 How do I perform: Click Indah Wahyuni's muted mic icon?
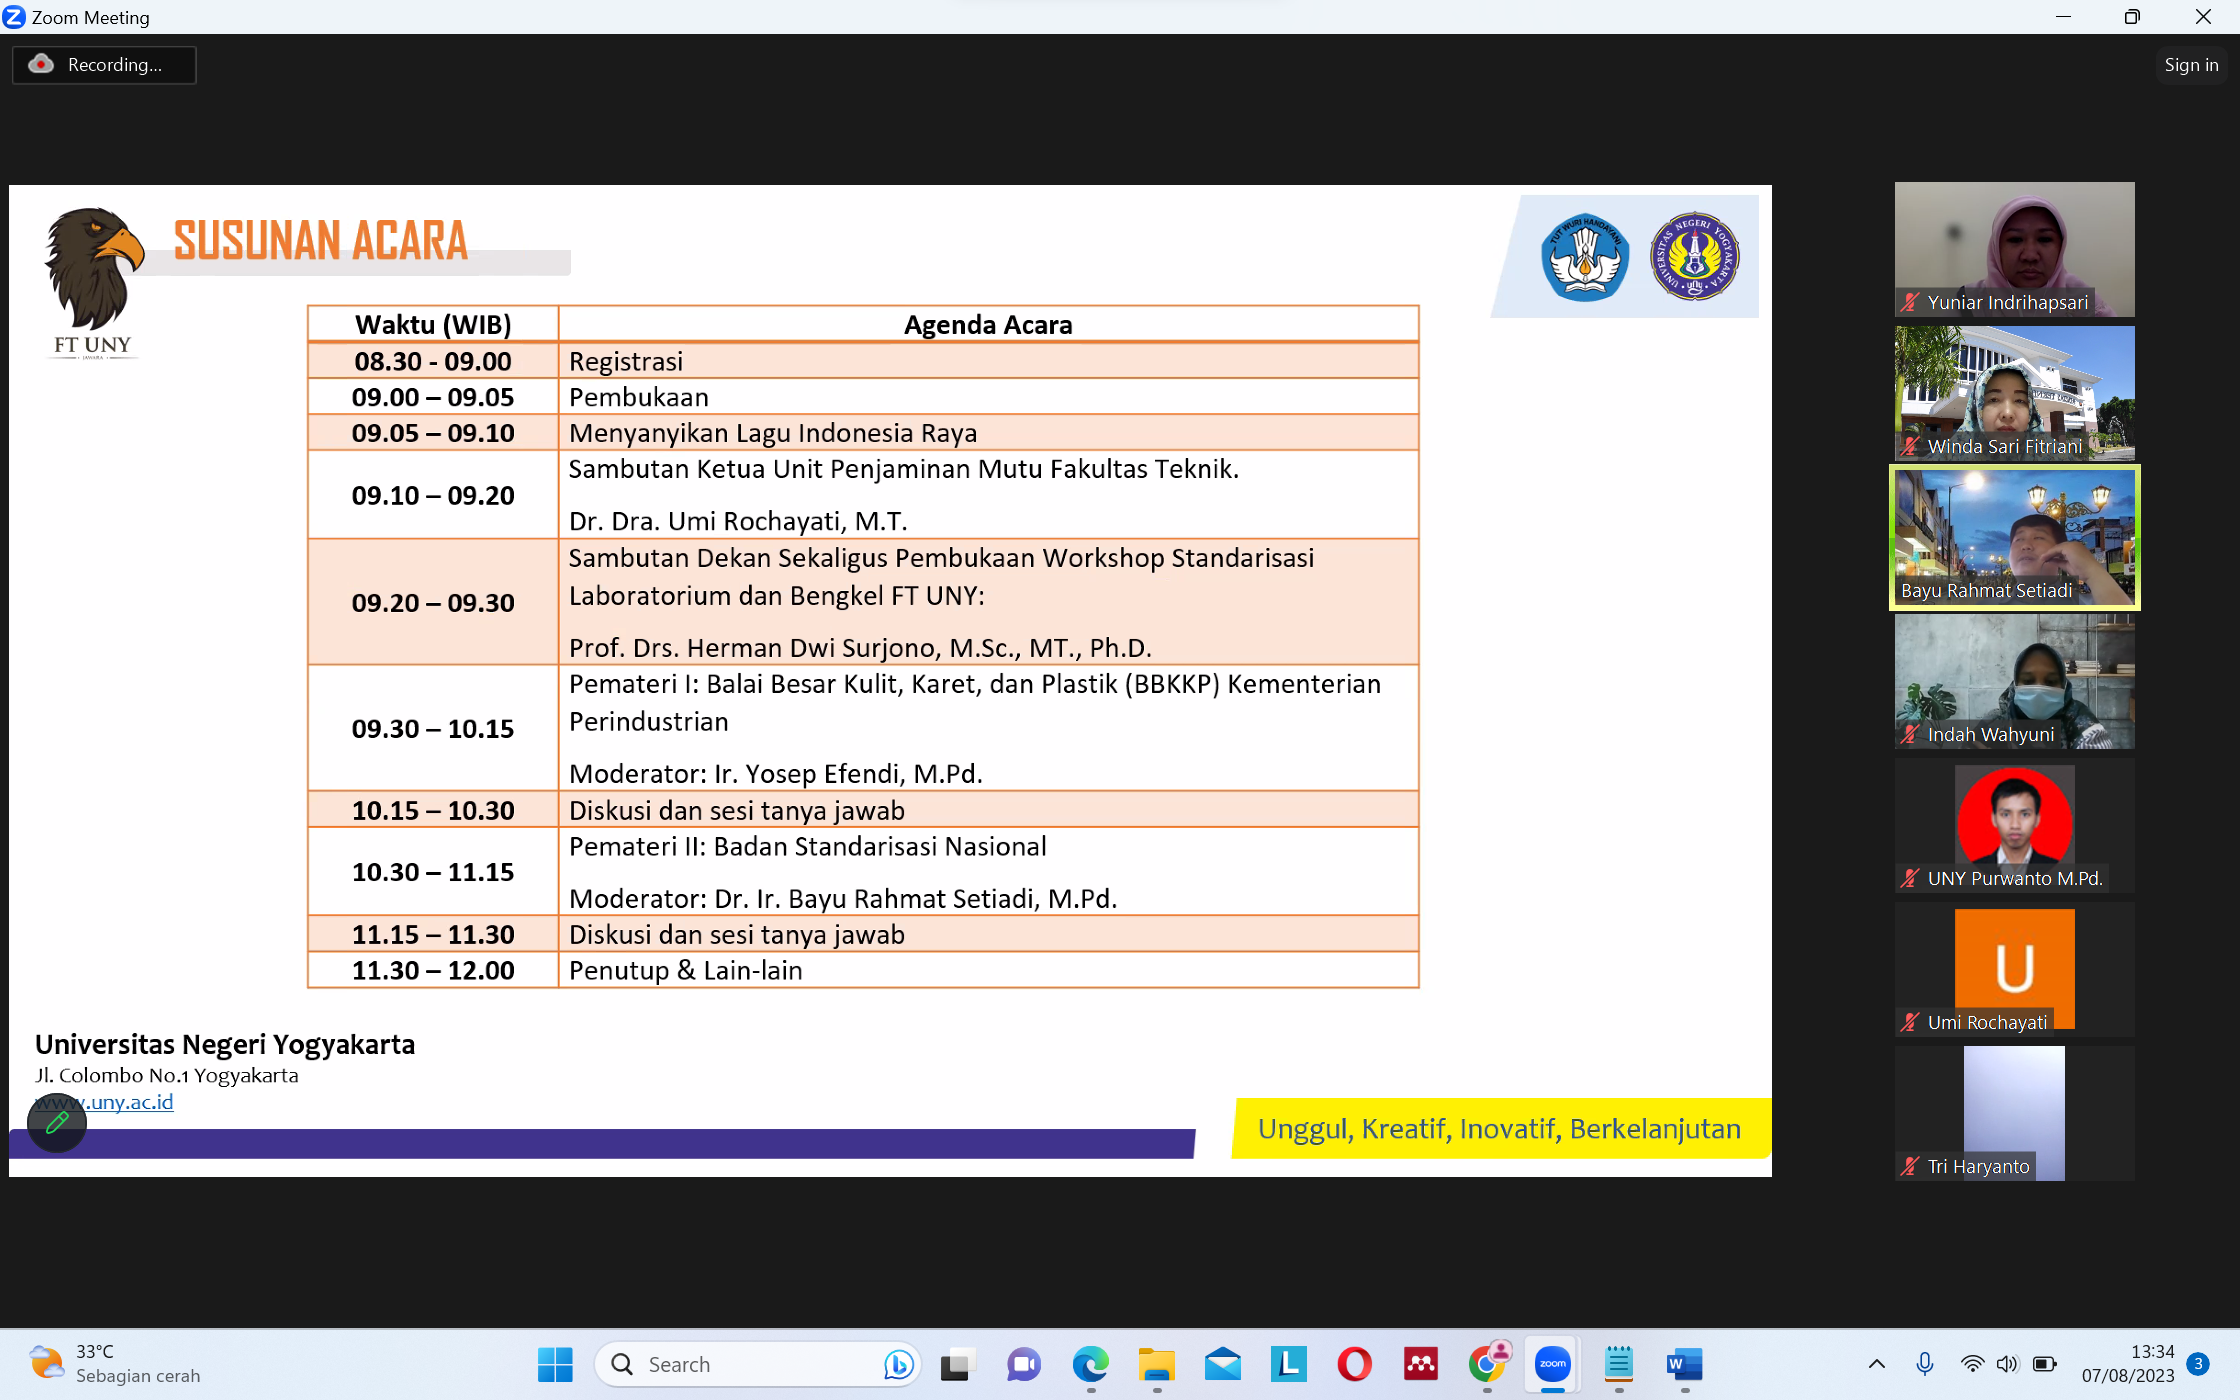tap(1910, 735)
